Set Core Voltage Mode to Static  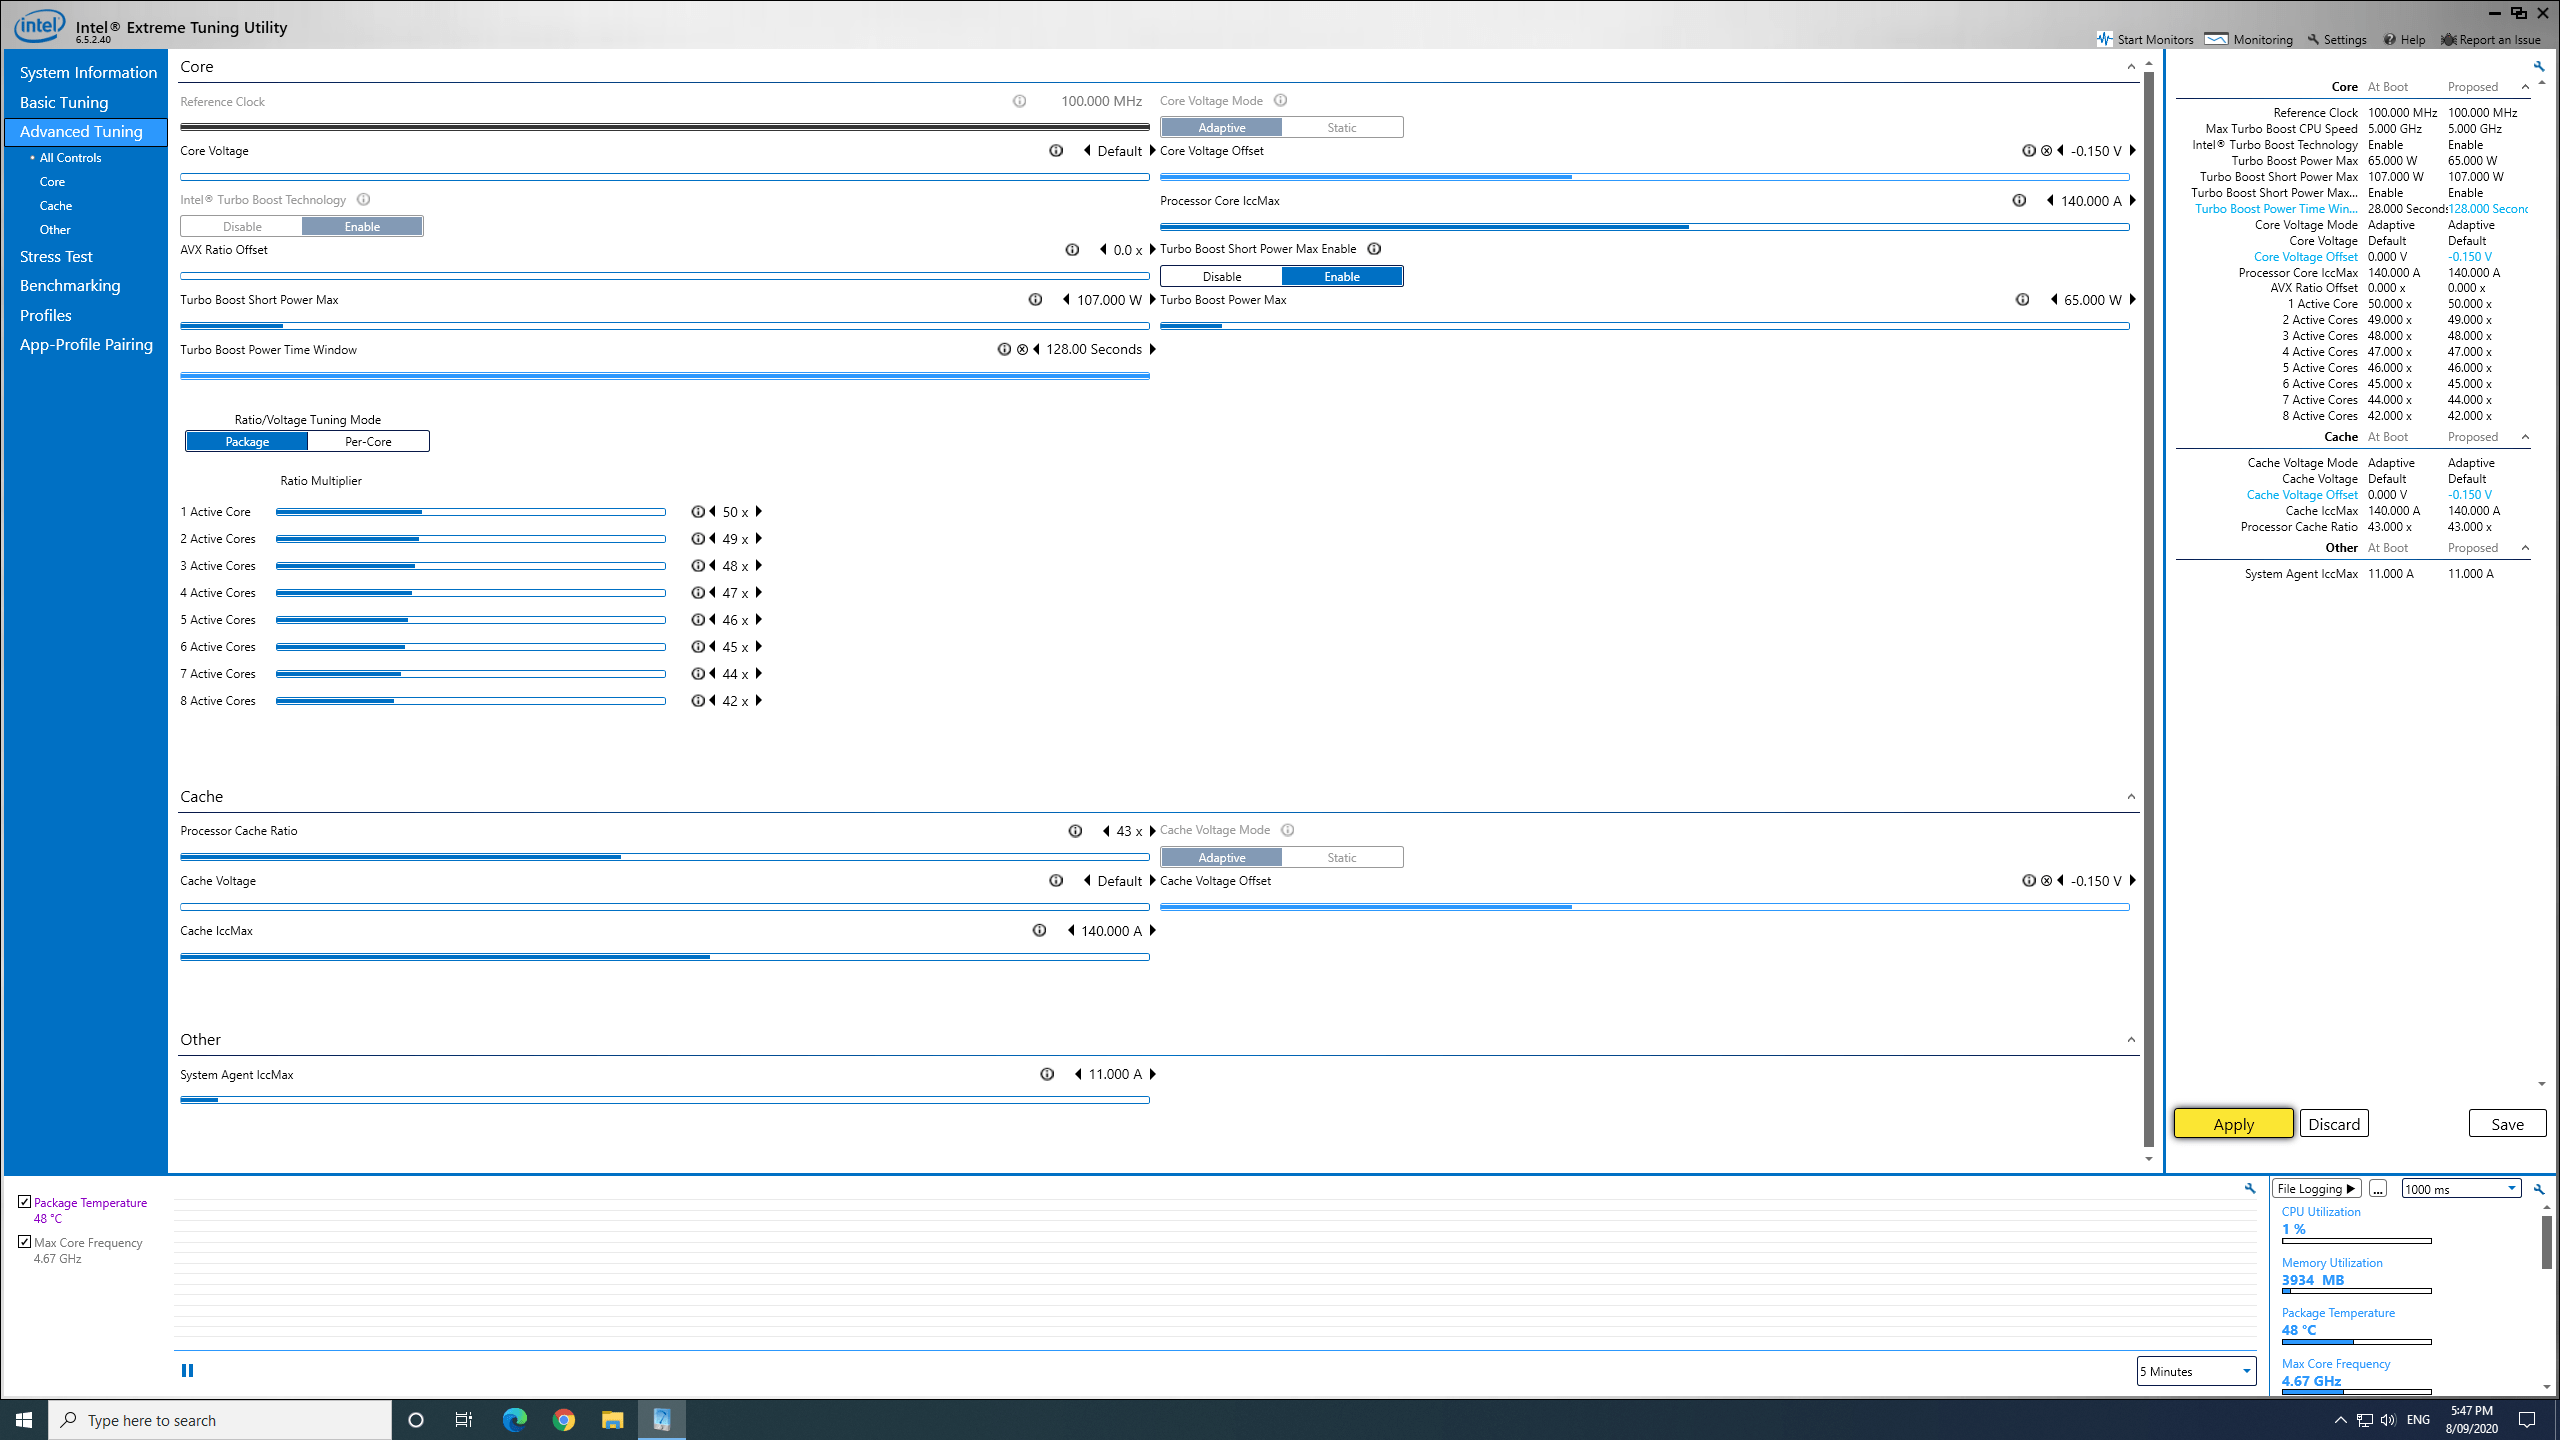(1342, 128)
